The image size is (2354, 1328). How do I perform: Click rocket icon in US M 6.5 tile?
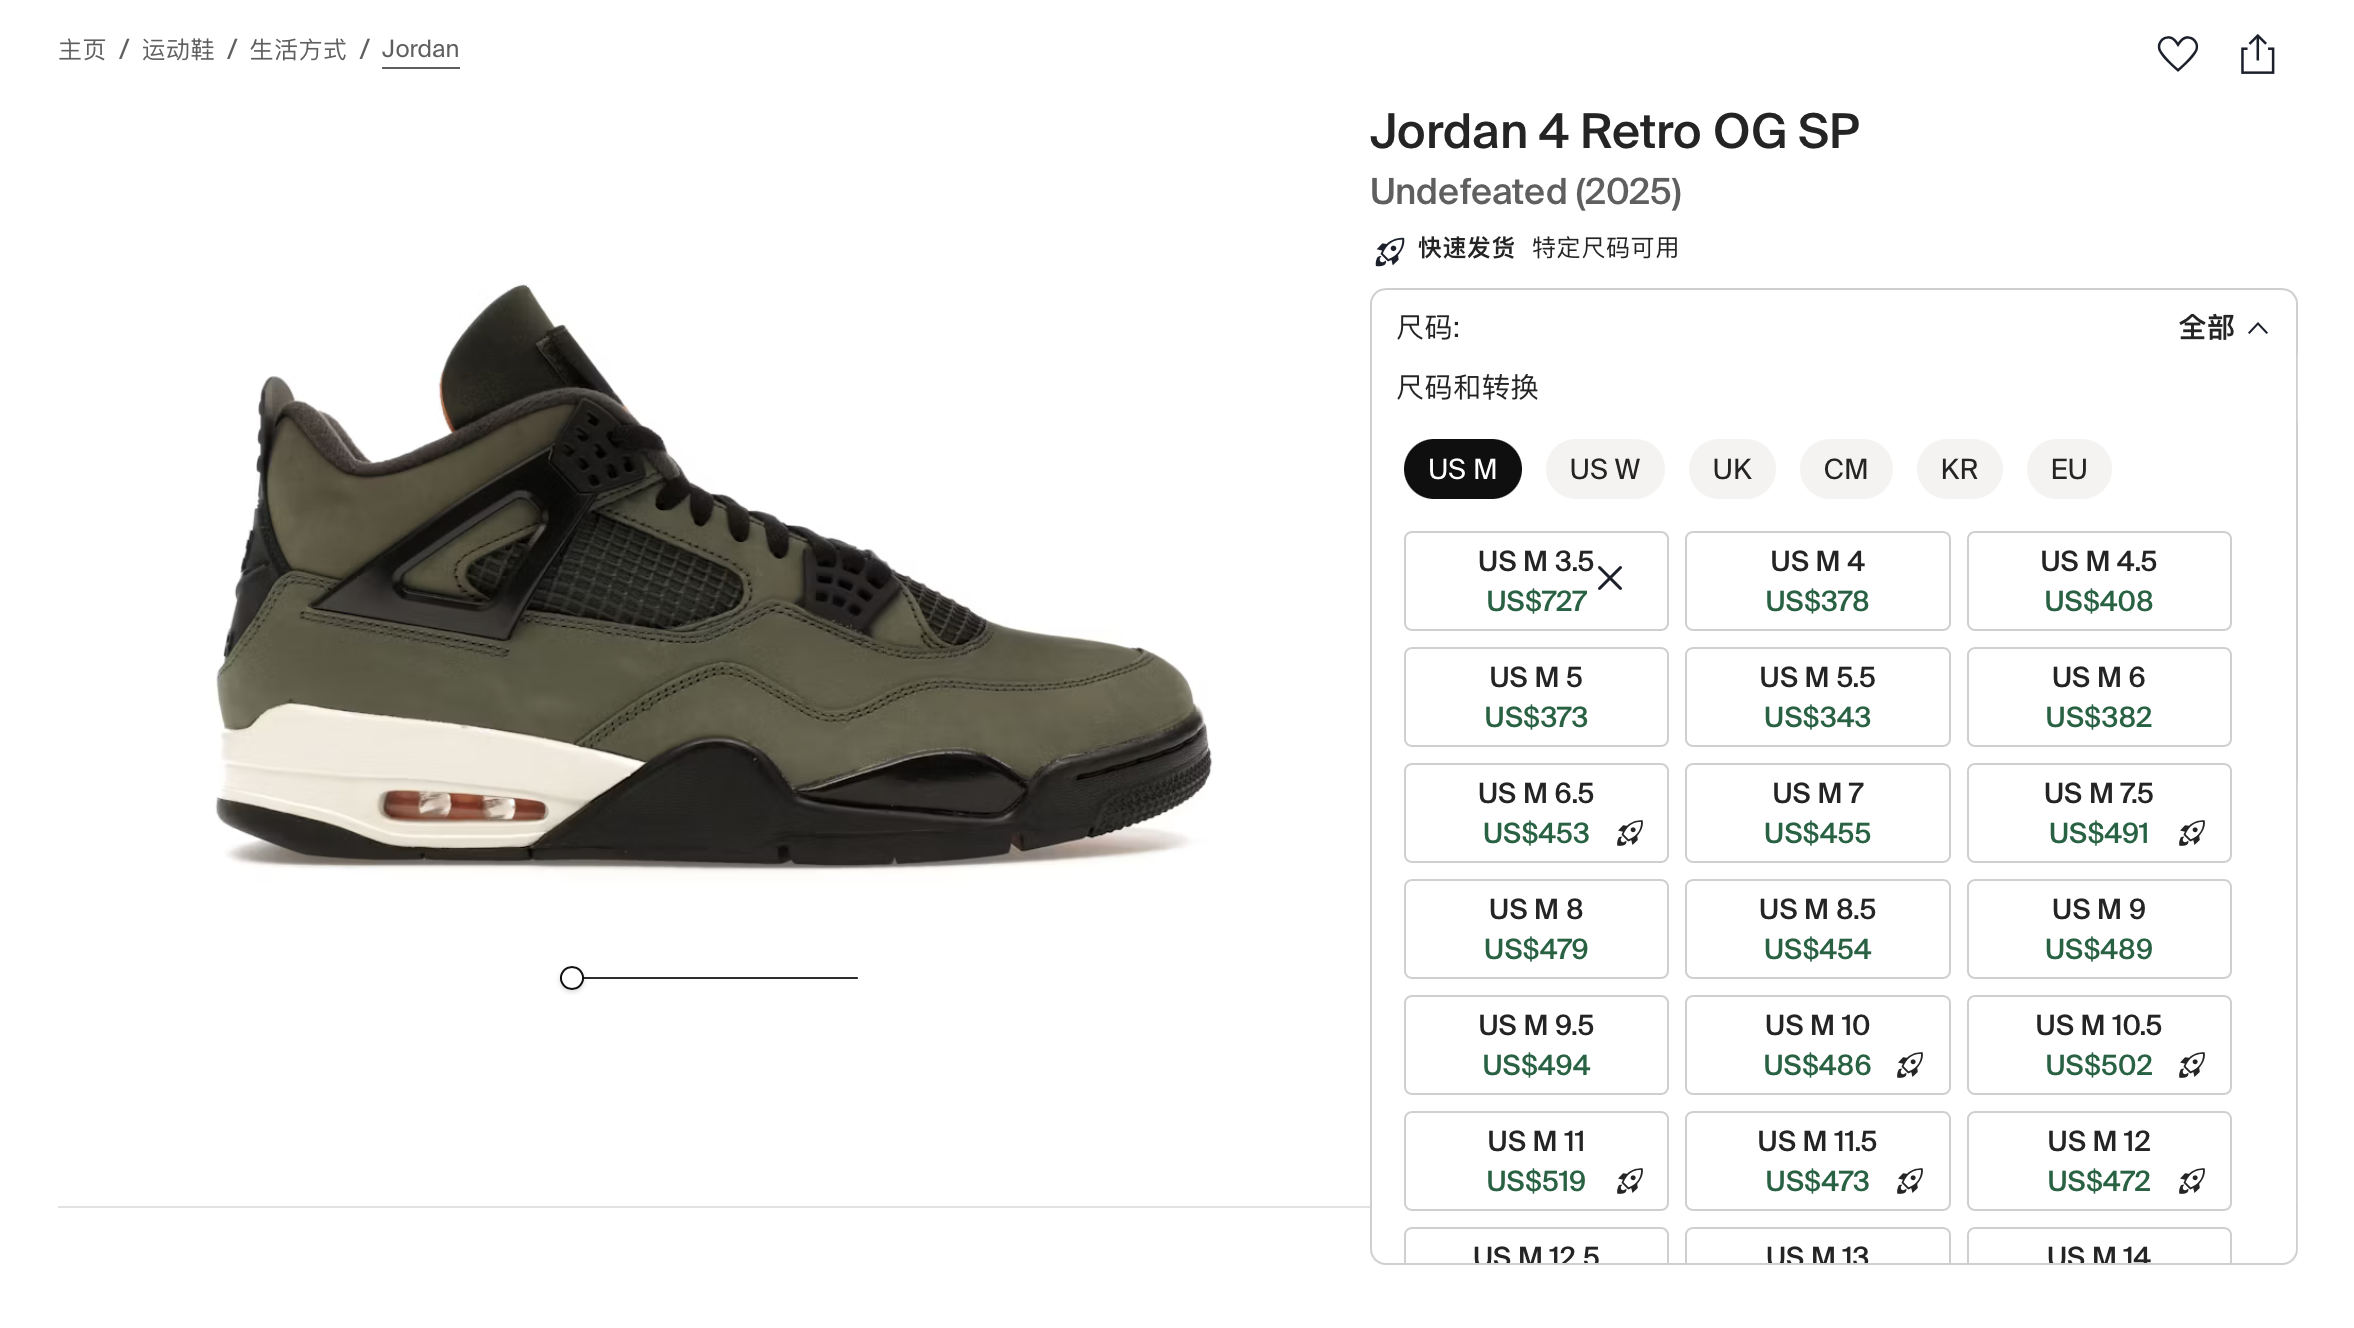pyautogui.click(x=1630, y=833)
